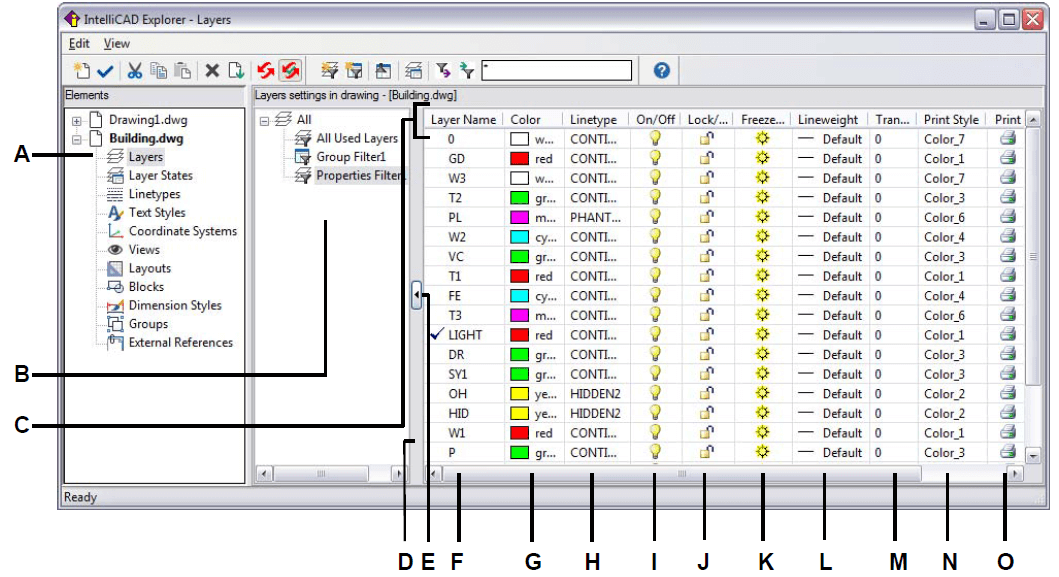Screen dimensions: 1059x577
Task: Collapse the All layers filter node
Action: (x=264, y=120)
